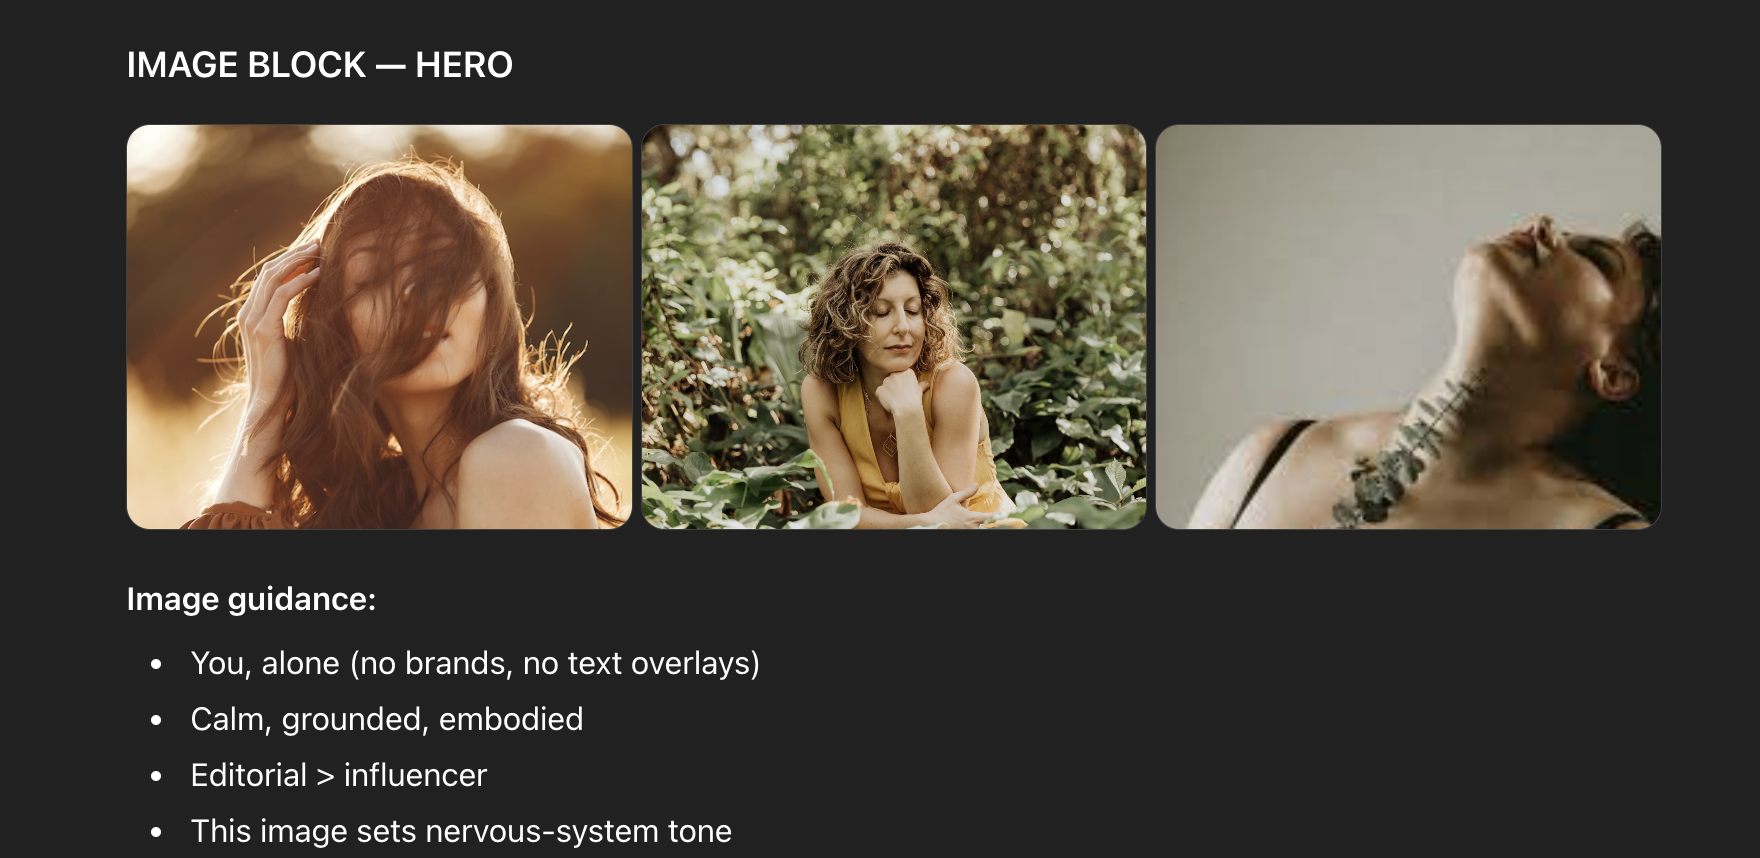Click the Image guidance: label
Screen dimensions: 1760x858
coord(252,599)
